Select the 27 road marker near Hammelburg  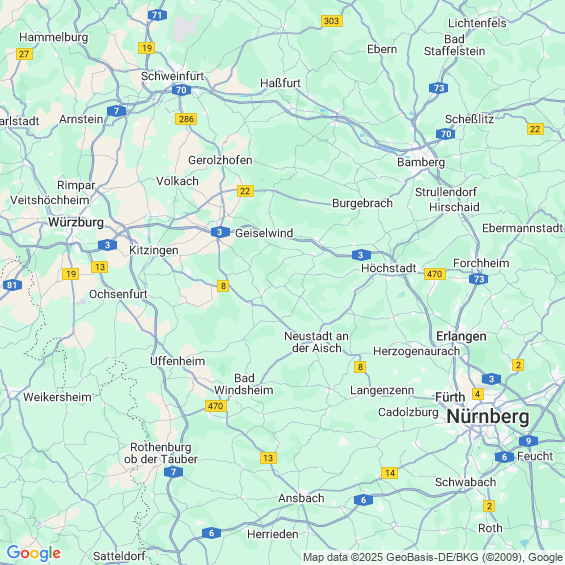coord(24,54)
